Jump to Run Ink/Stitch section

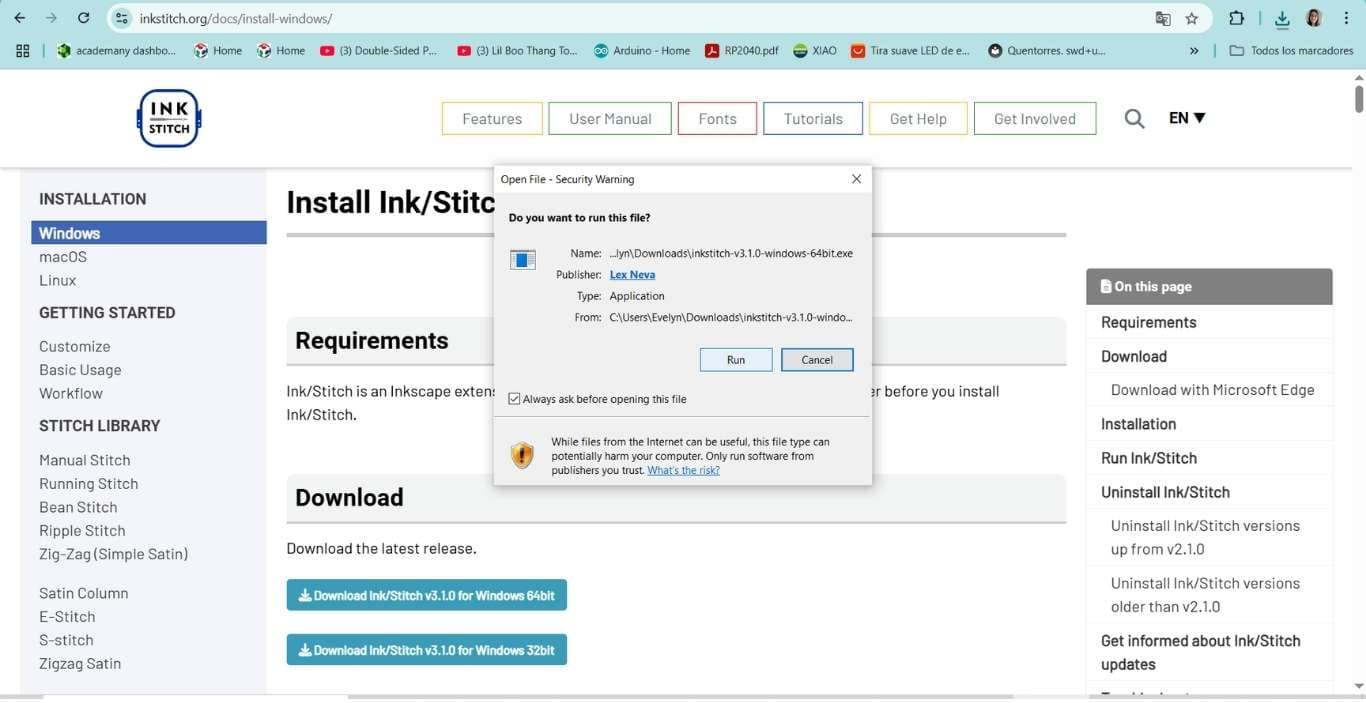point(1149,458)
